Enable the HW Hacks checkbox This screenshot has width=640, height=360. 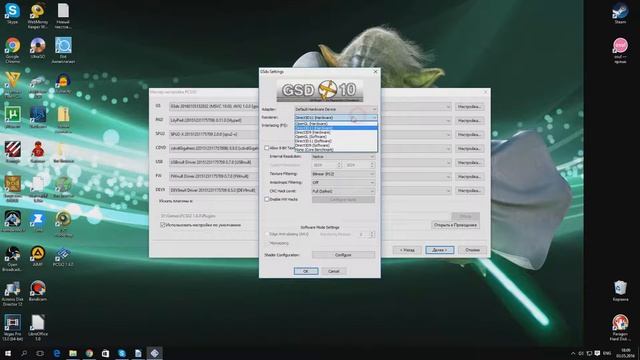(267, 199)
